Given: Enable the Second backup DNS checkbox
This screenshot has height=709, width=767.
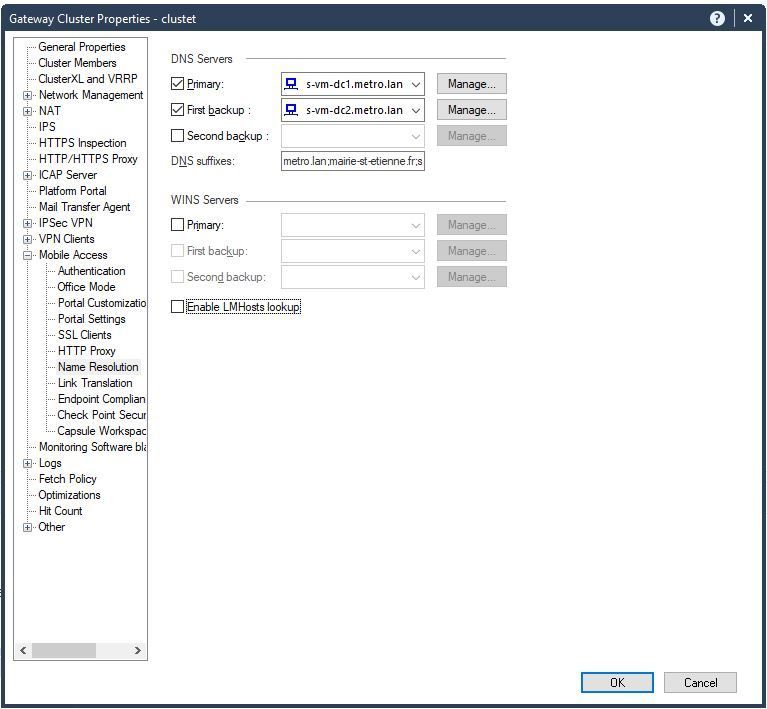Looking at the screenshot, I should [178, 136].
